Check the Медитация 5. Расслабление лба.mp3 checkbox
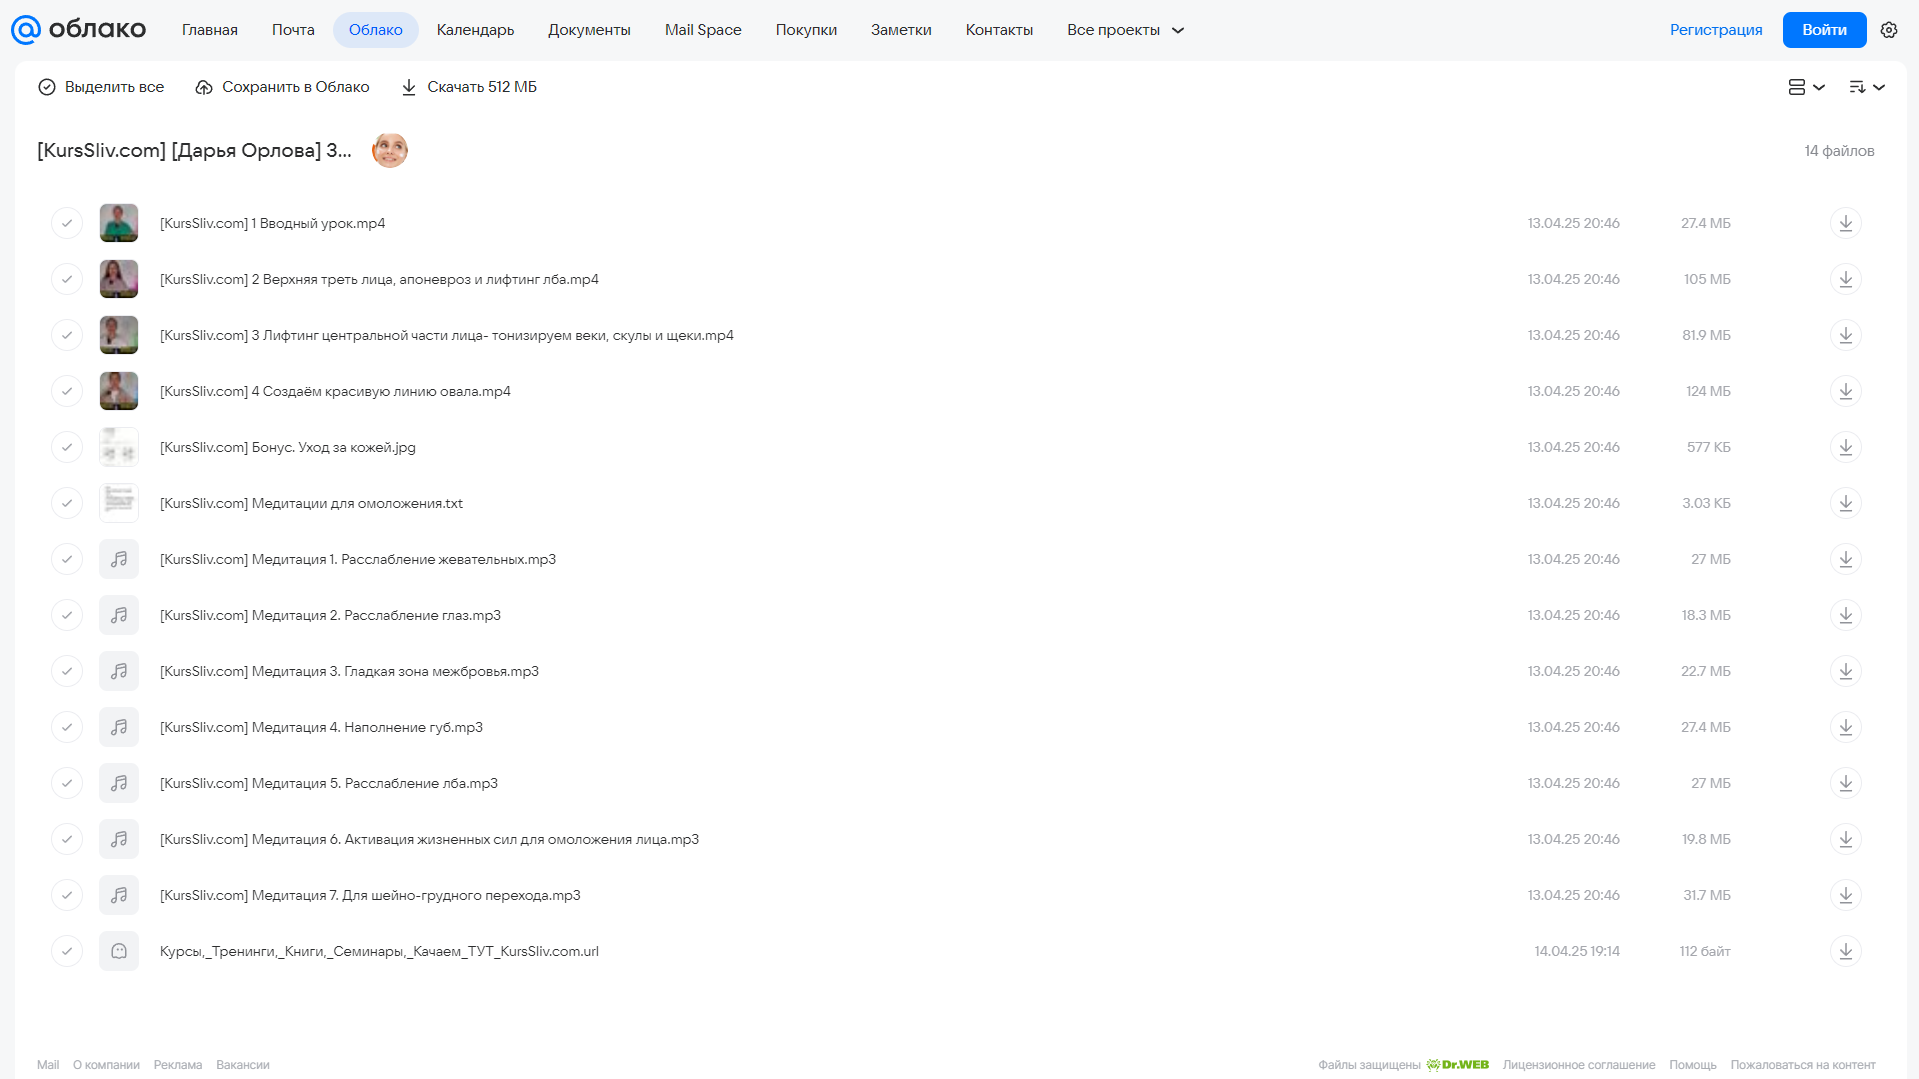The width and height of the screenshot is (1919, 1079). (x=67, y=783)
